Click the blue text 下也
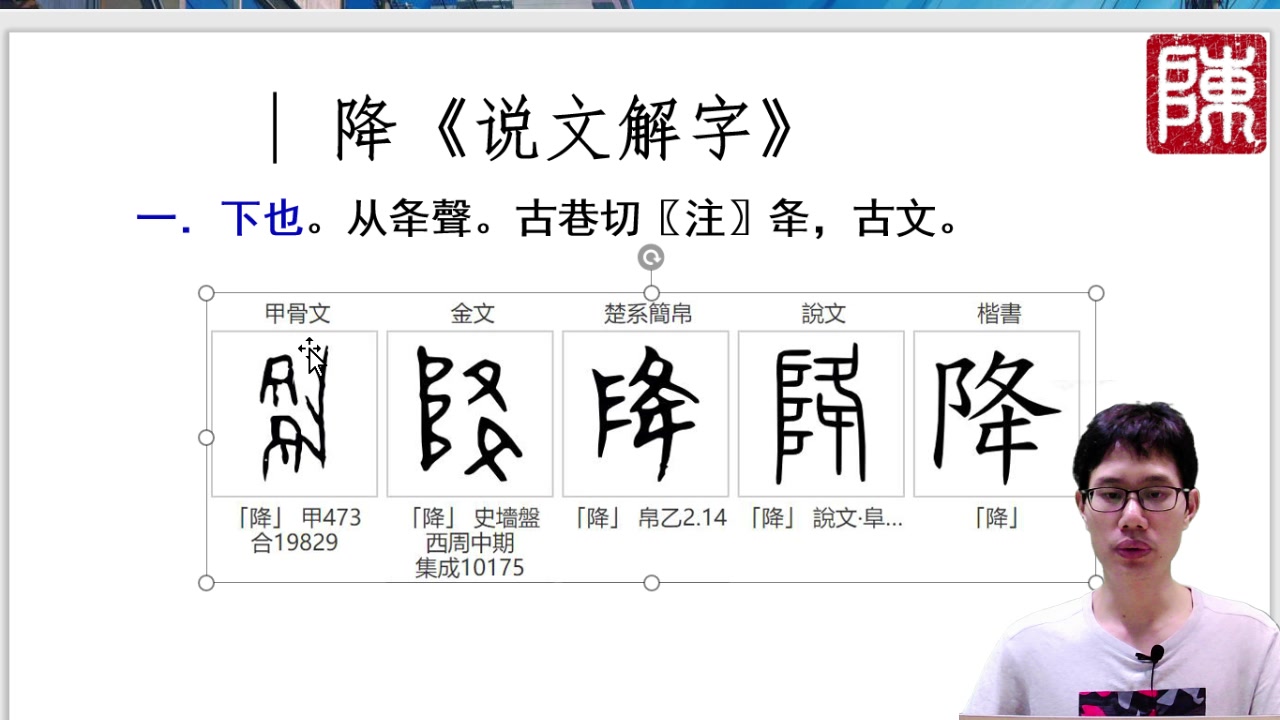1280x720 pixels. tap(262, 219)
